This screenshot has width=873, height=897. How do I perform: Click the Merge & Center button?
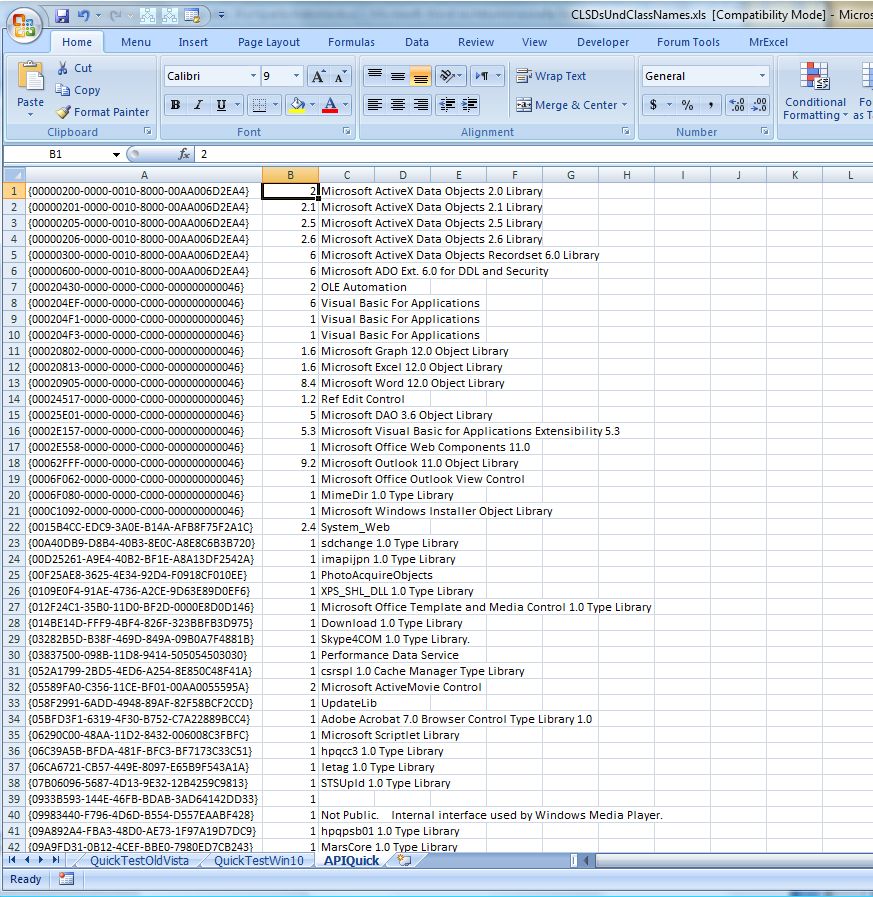pyautogui.click(x=566, y=105)
